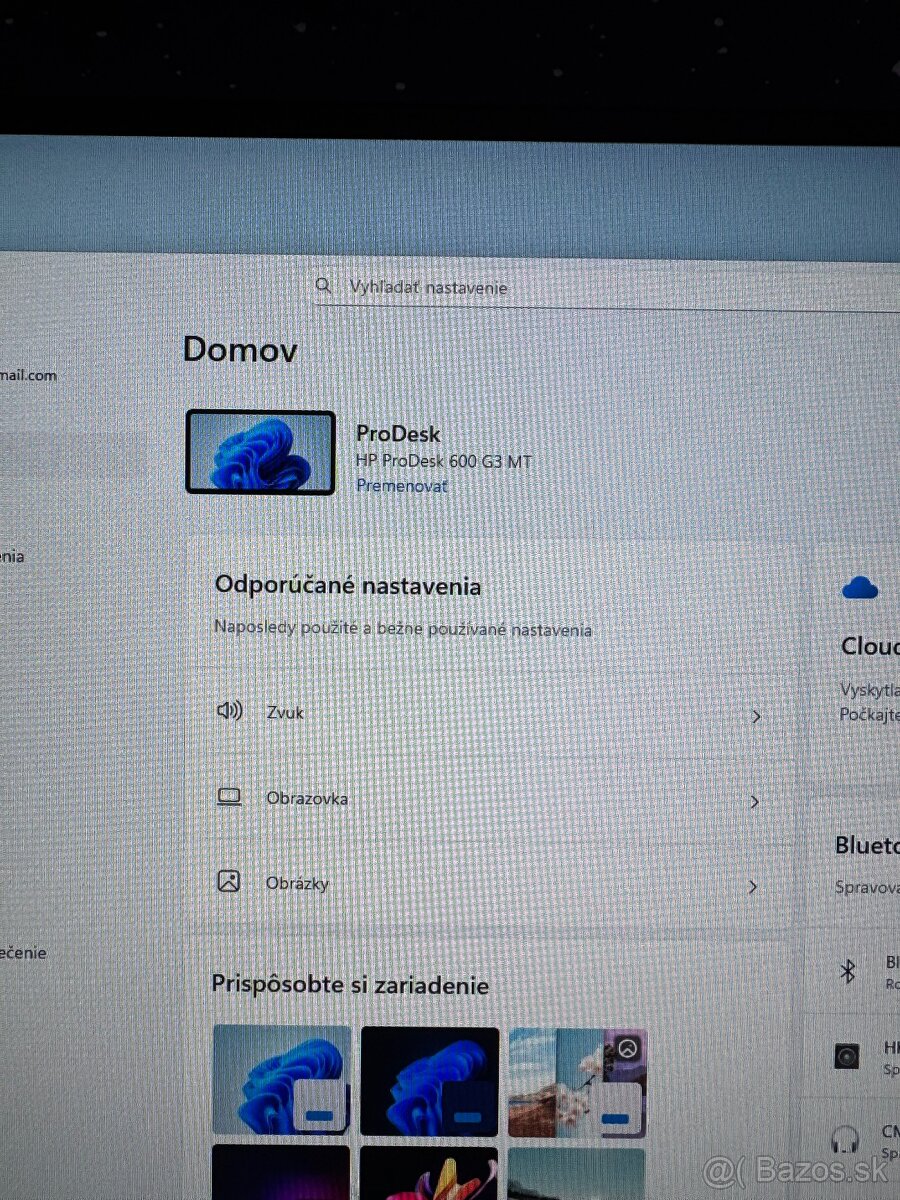The width and height of the screenshot is (900, 1200).
Task: Click the Obrázky picture icon
Action: (x=229, y=882)
